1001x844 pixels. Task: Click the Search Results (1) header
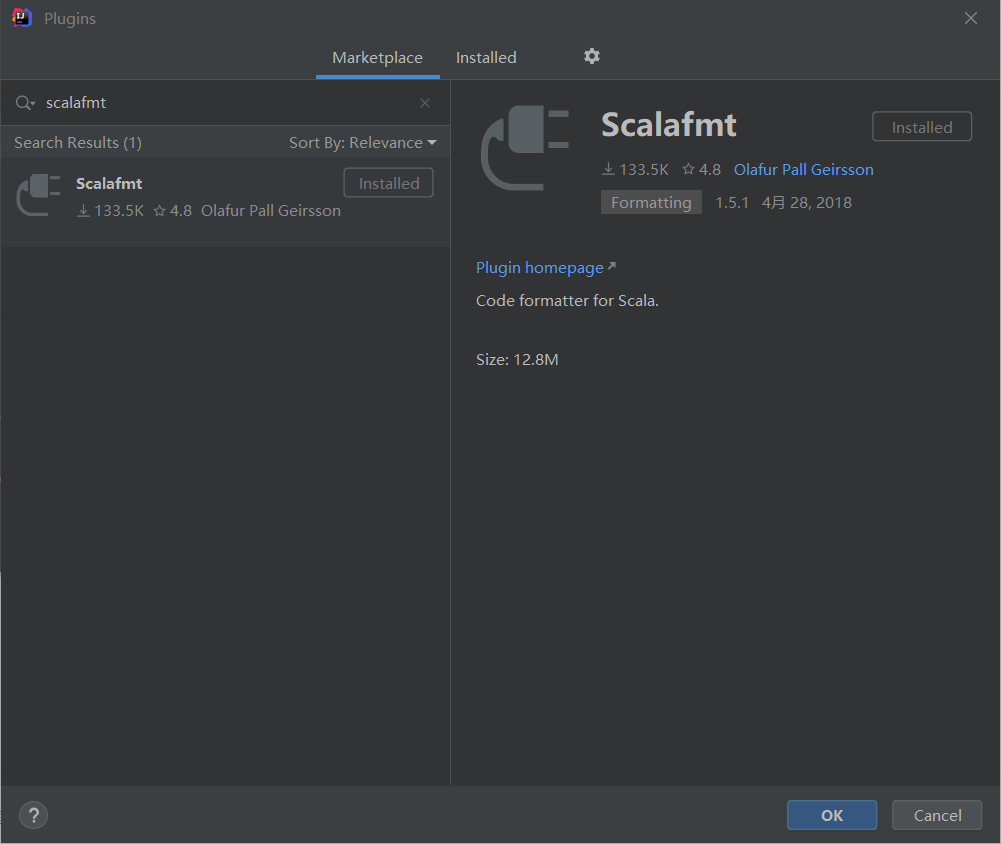(78, 142)
